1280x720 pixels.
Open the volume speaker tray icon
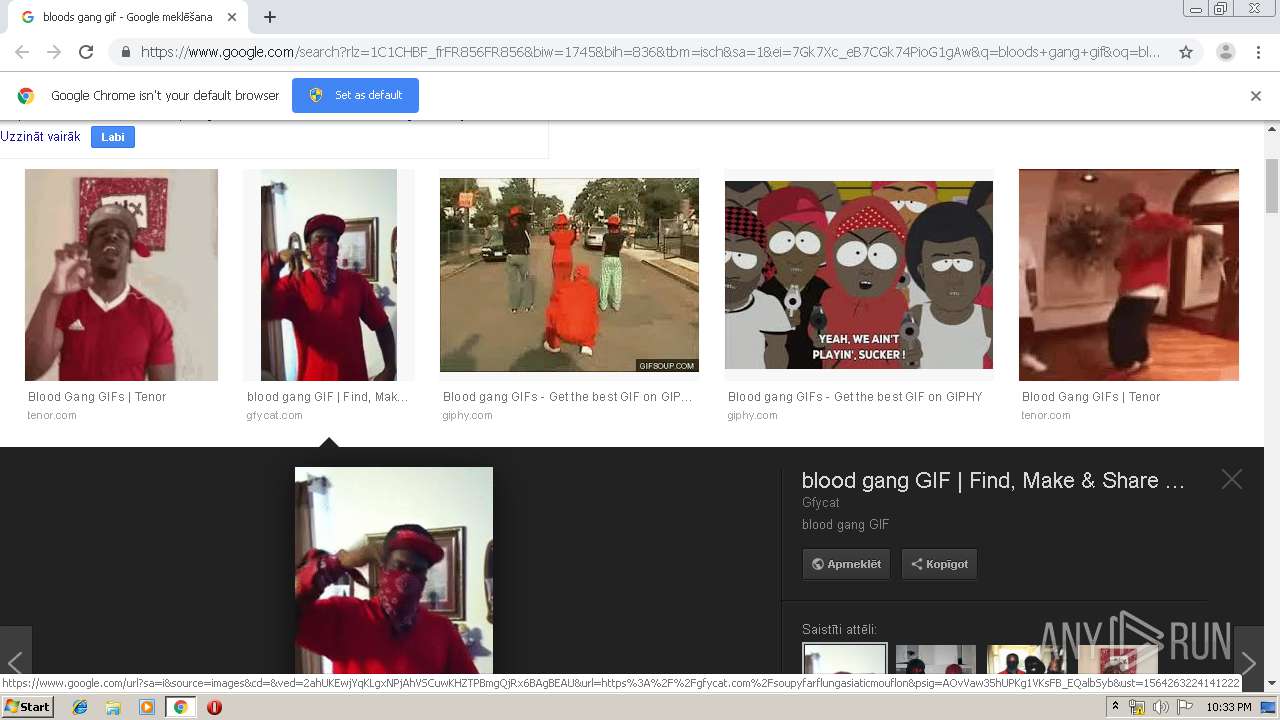coord(1160,707)
